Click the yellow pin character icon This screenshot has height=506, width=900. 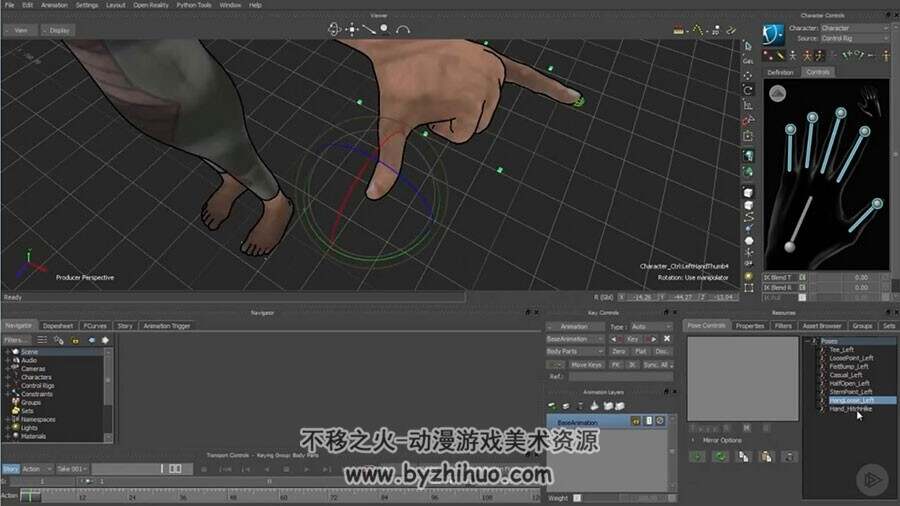coord(886,56)
